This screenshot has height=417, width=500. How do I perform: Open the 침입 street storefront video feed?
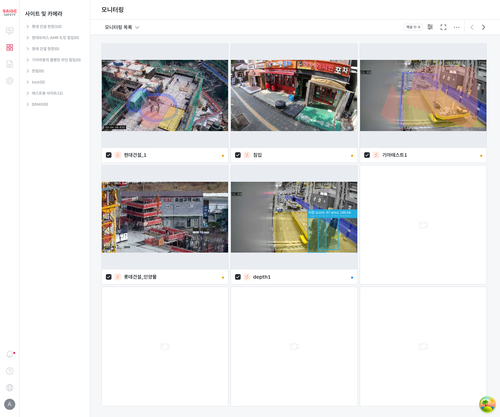click(294, 95)
